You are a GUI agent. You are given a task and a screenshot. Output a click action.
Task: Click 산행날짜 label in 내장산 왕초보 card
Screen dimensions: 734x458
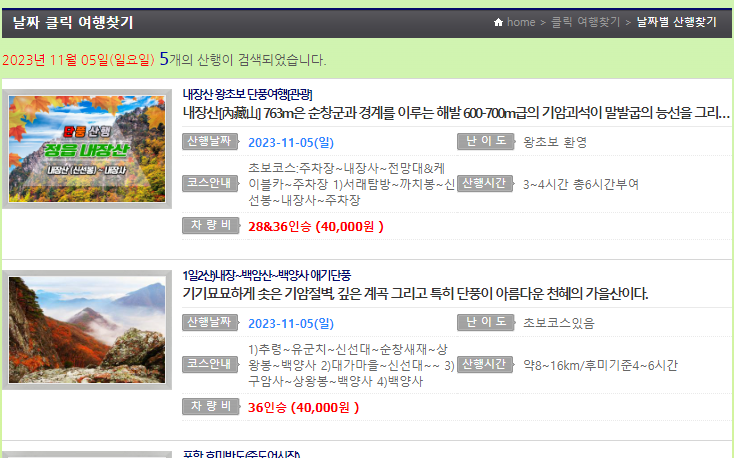(210, 141)
